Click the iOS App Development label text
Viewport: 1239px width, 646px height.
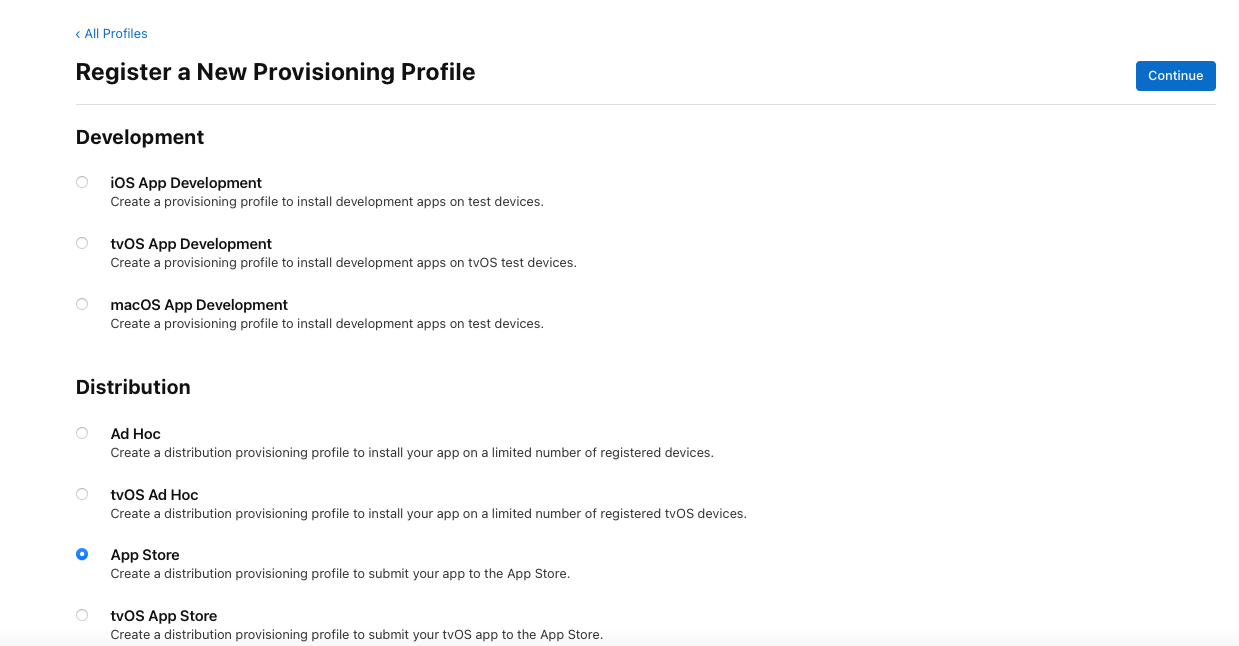click(x=186, y=183)
